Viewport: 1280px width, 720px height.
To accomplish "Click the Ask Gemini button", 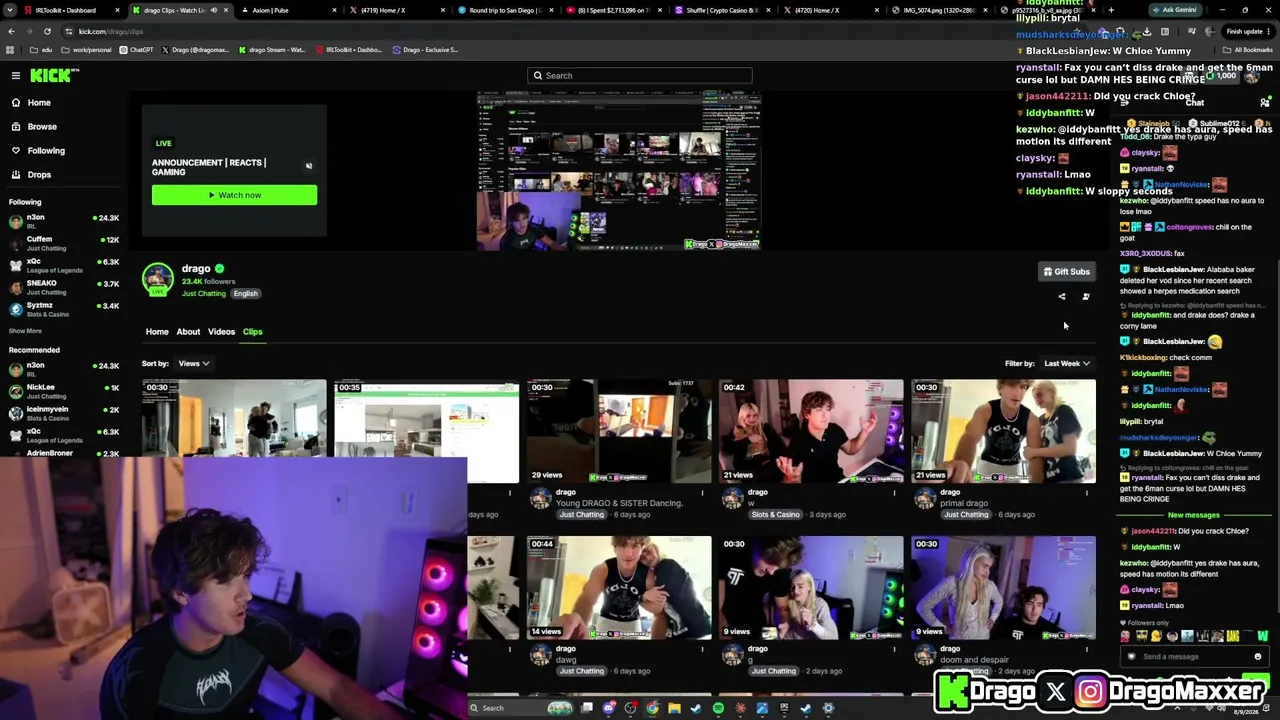I will click(1174, 10).
